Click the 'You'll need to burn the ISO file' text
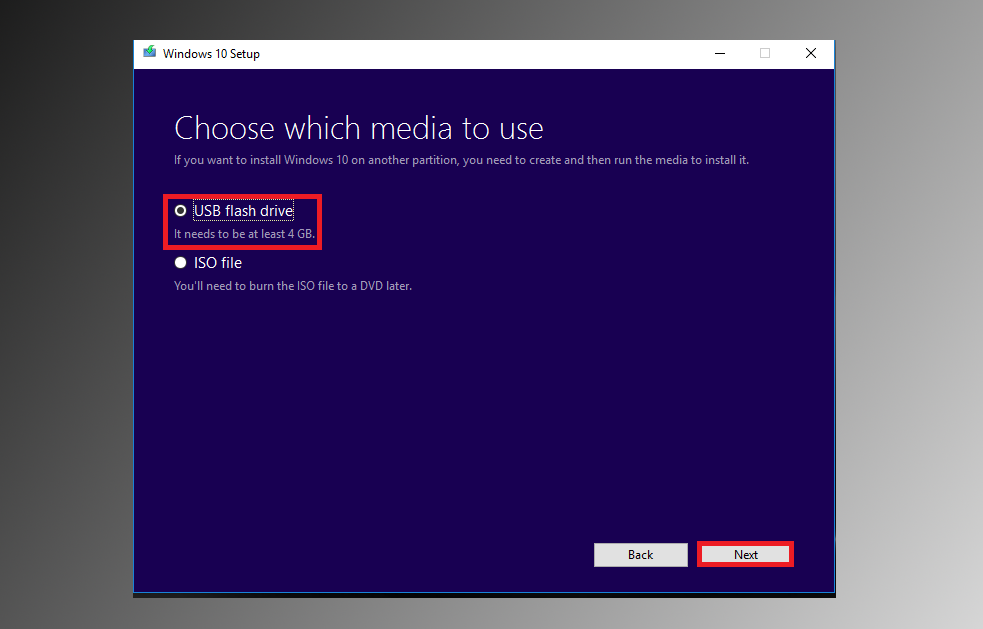The width and height of the screenshot is (983, 629). coord(293,286)
